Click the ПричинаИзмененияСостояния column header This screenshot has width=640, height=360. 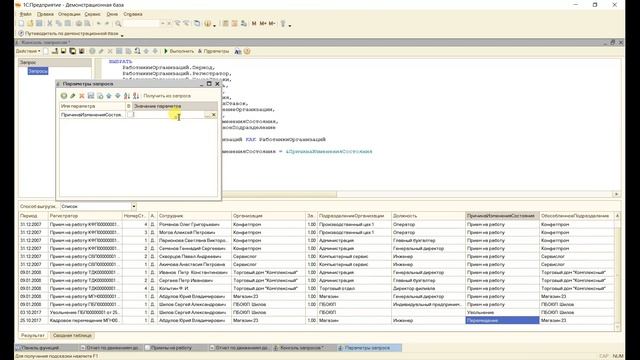click(x=502, y=216)
